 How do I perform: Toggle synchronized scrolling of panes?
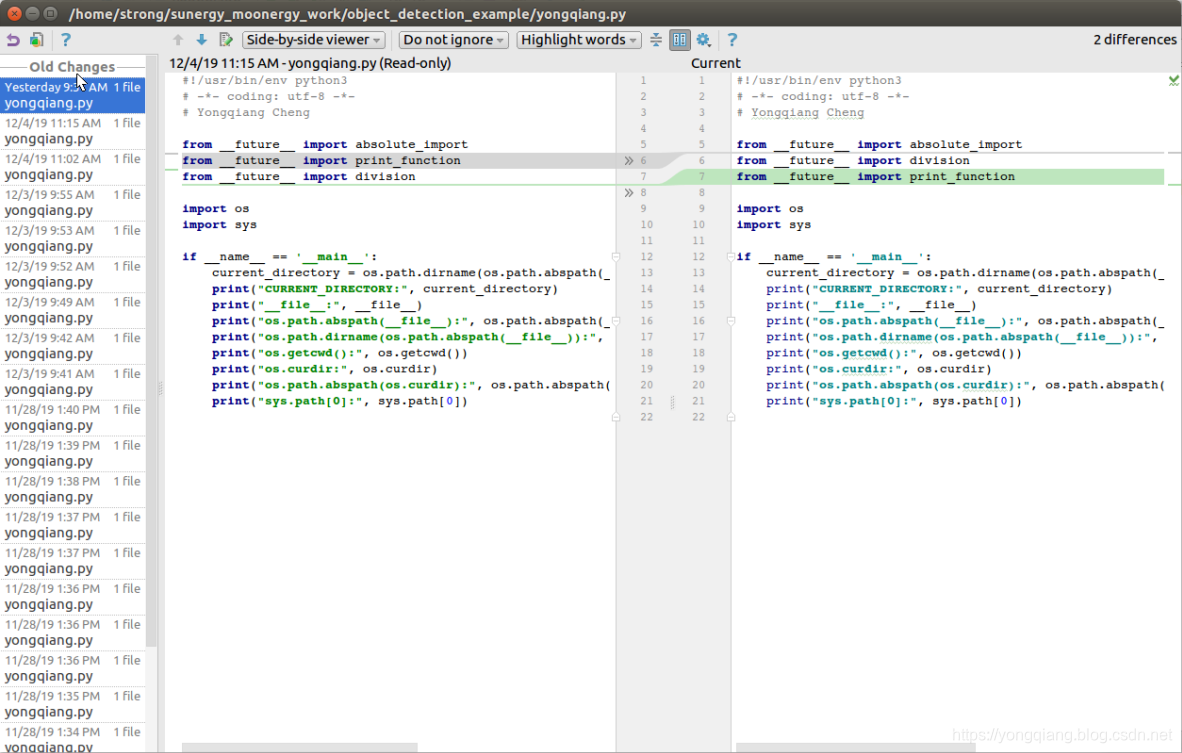681,39
